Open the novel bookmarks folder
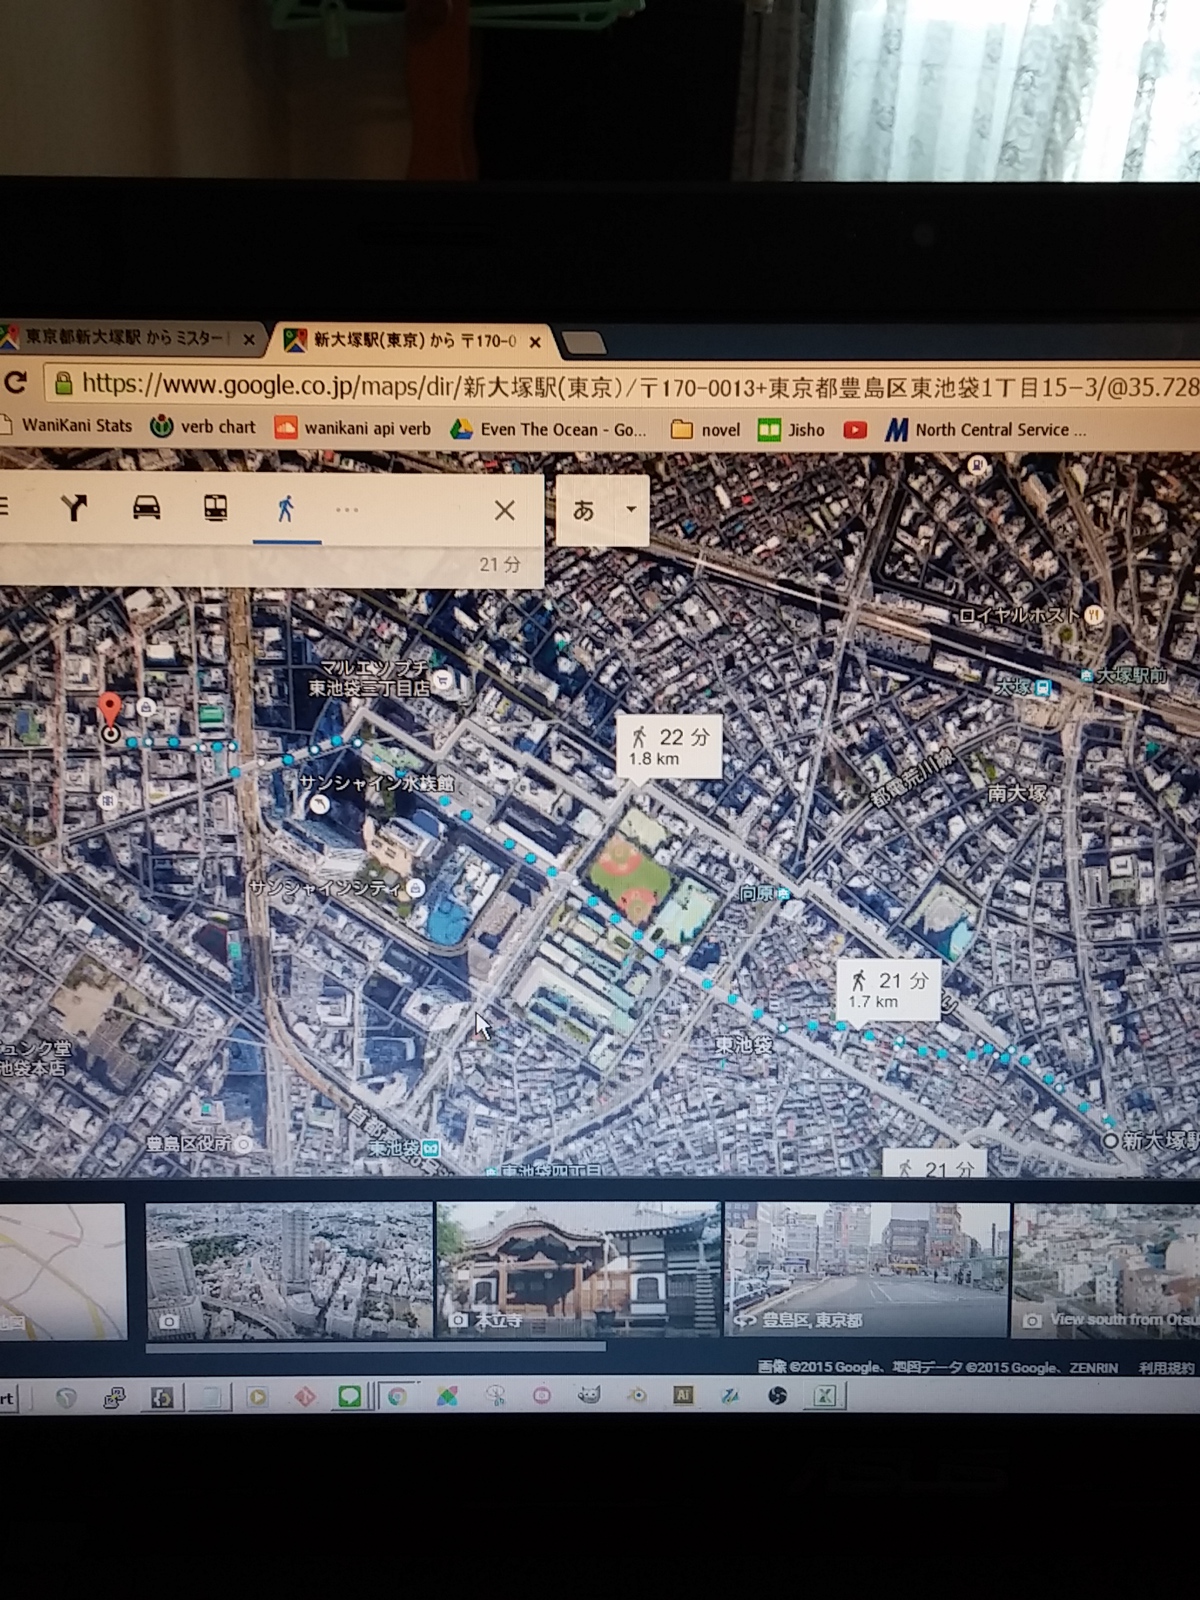 pyautogui.click(x=705, y=430)
